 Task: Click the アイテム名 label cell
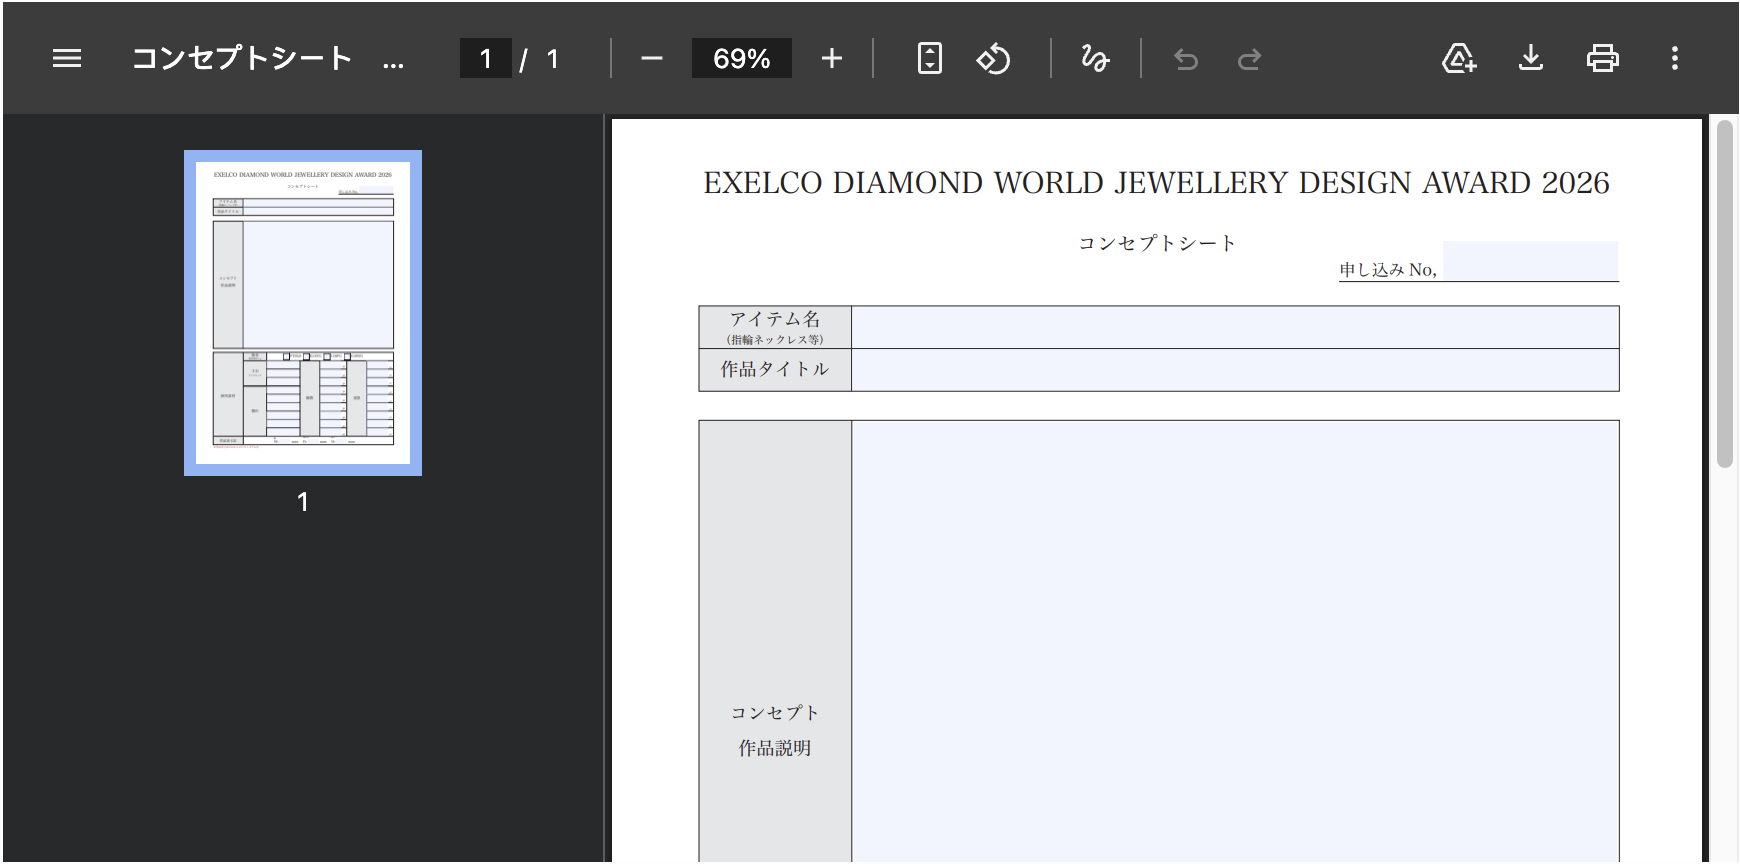(x=775, y=327)
